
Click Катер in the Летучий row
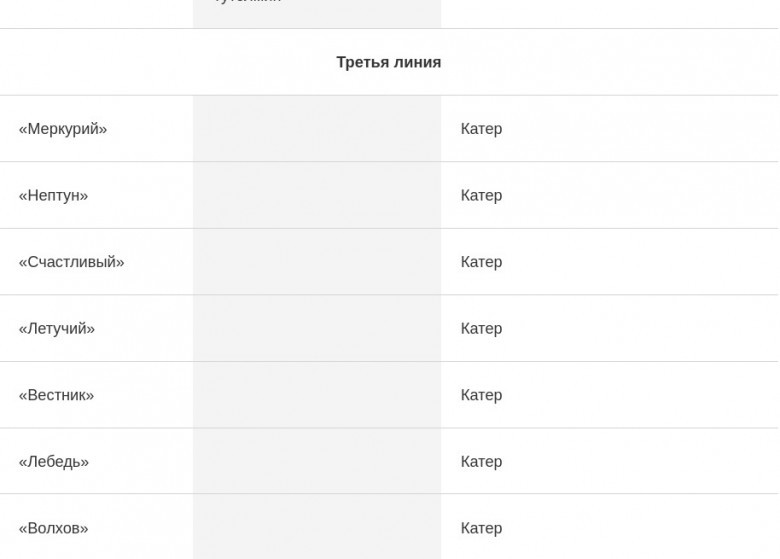tap(481, 329)
